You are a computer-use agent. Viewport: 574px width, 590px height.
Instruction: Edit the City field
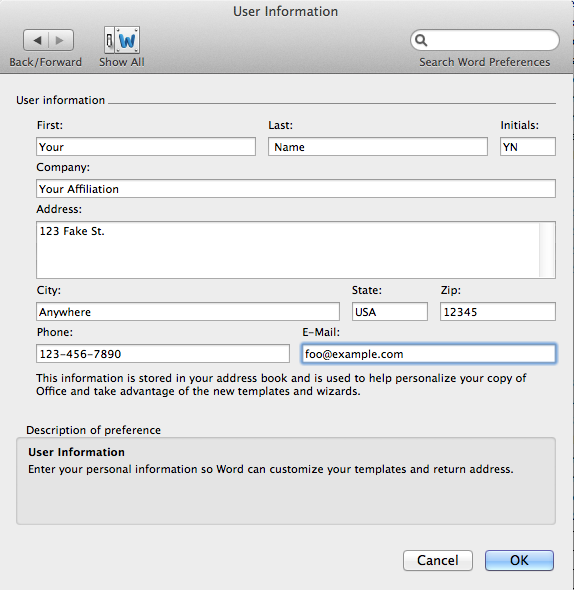188,312
